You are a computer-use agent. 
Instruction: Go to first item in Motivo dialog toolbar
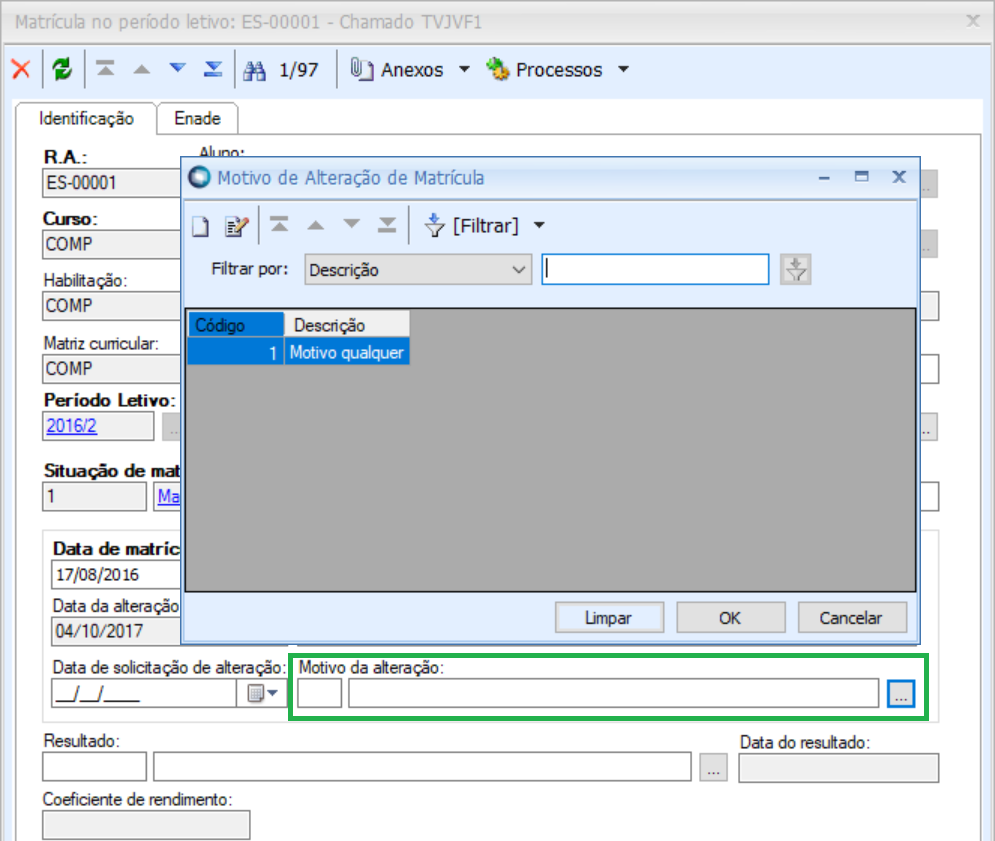[279, 225]
